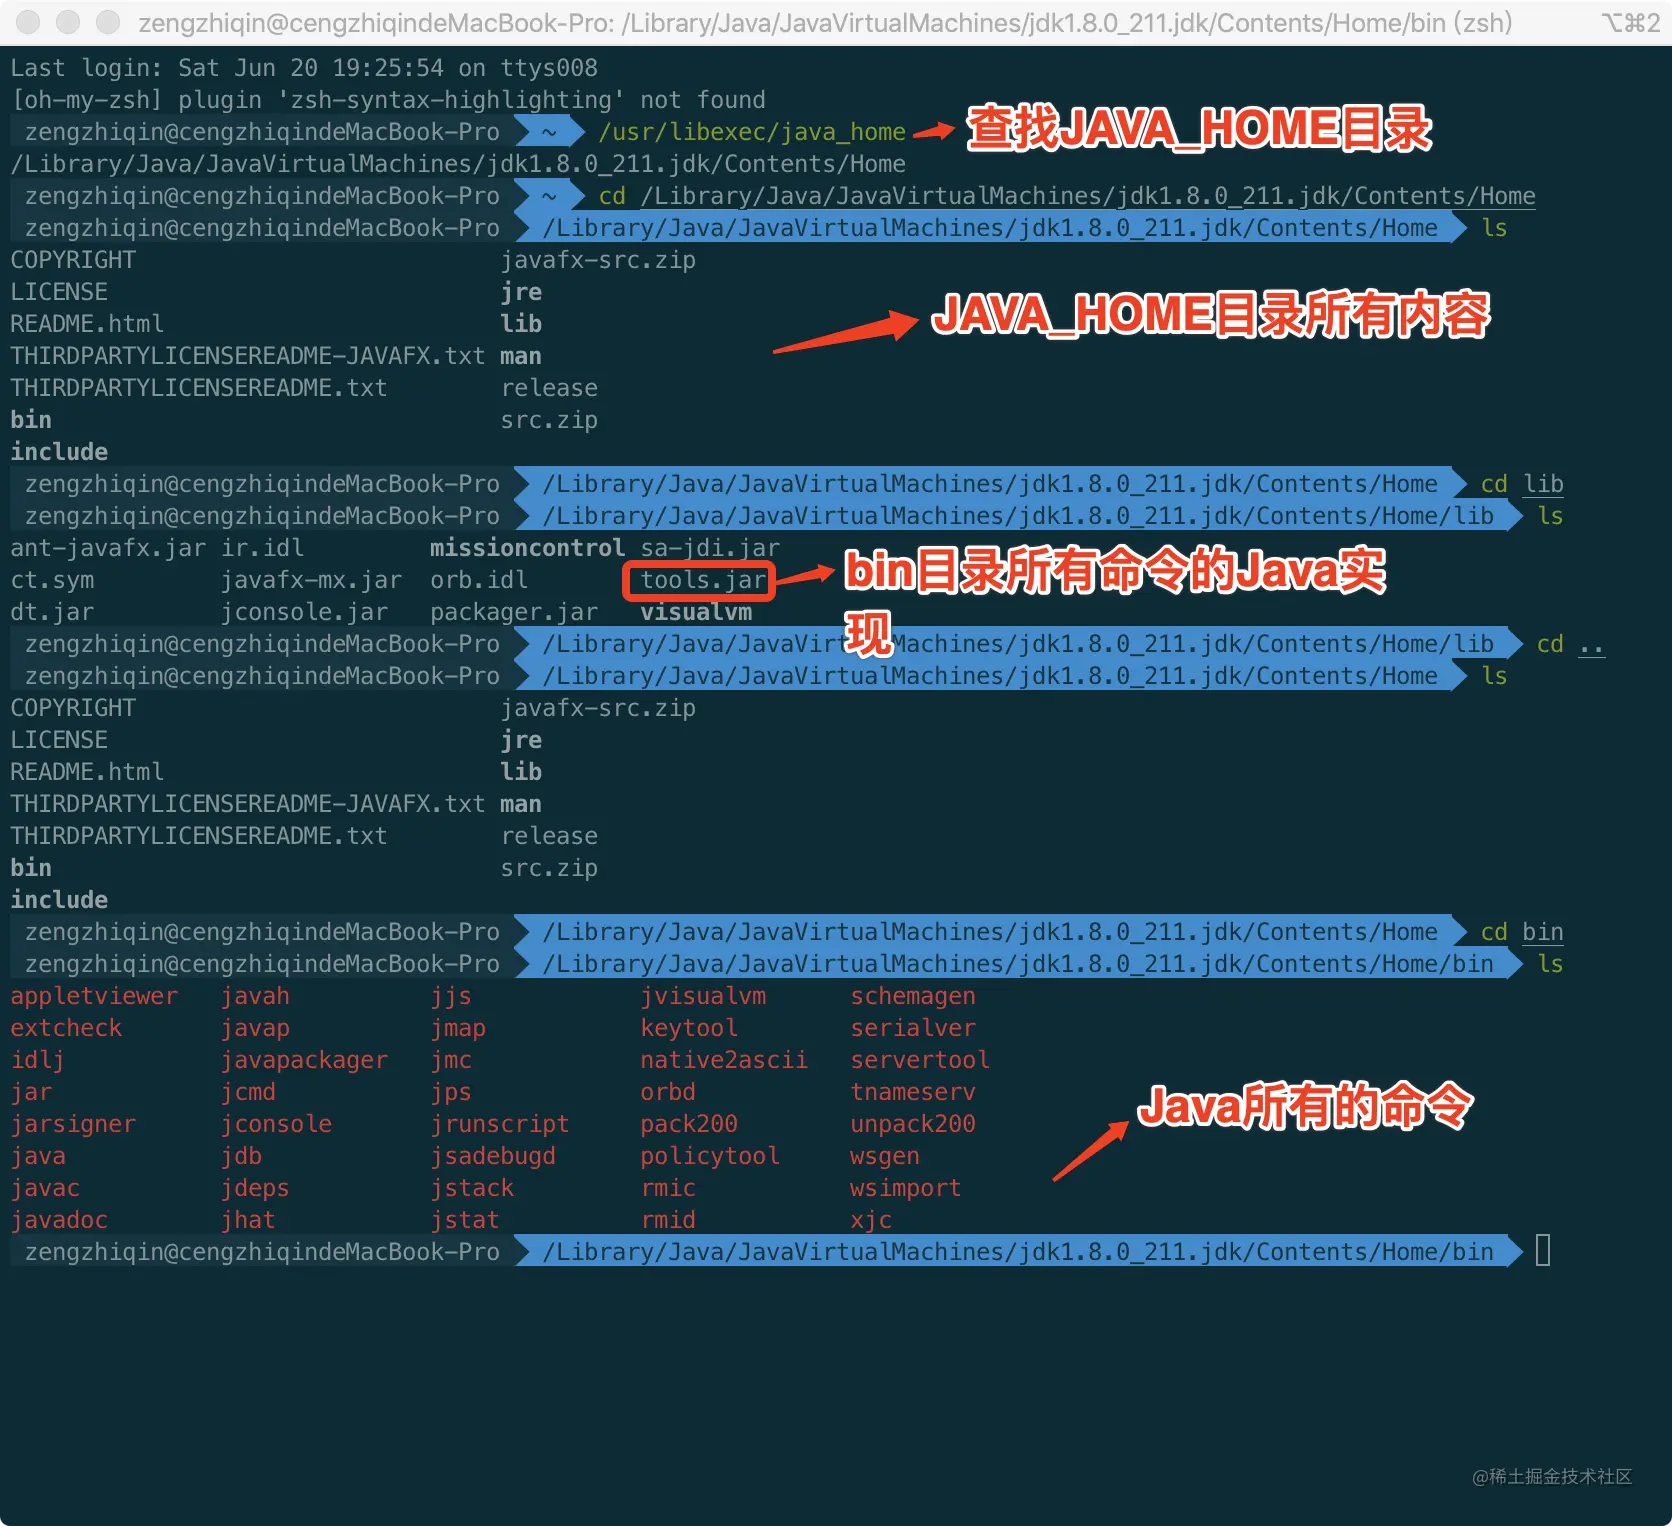Click the jjs command name
This screenshot has height=1526, width=1672.
pyautogui.click(x=451, y=996)
